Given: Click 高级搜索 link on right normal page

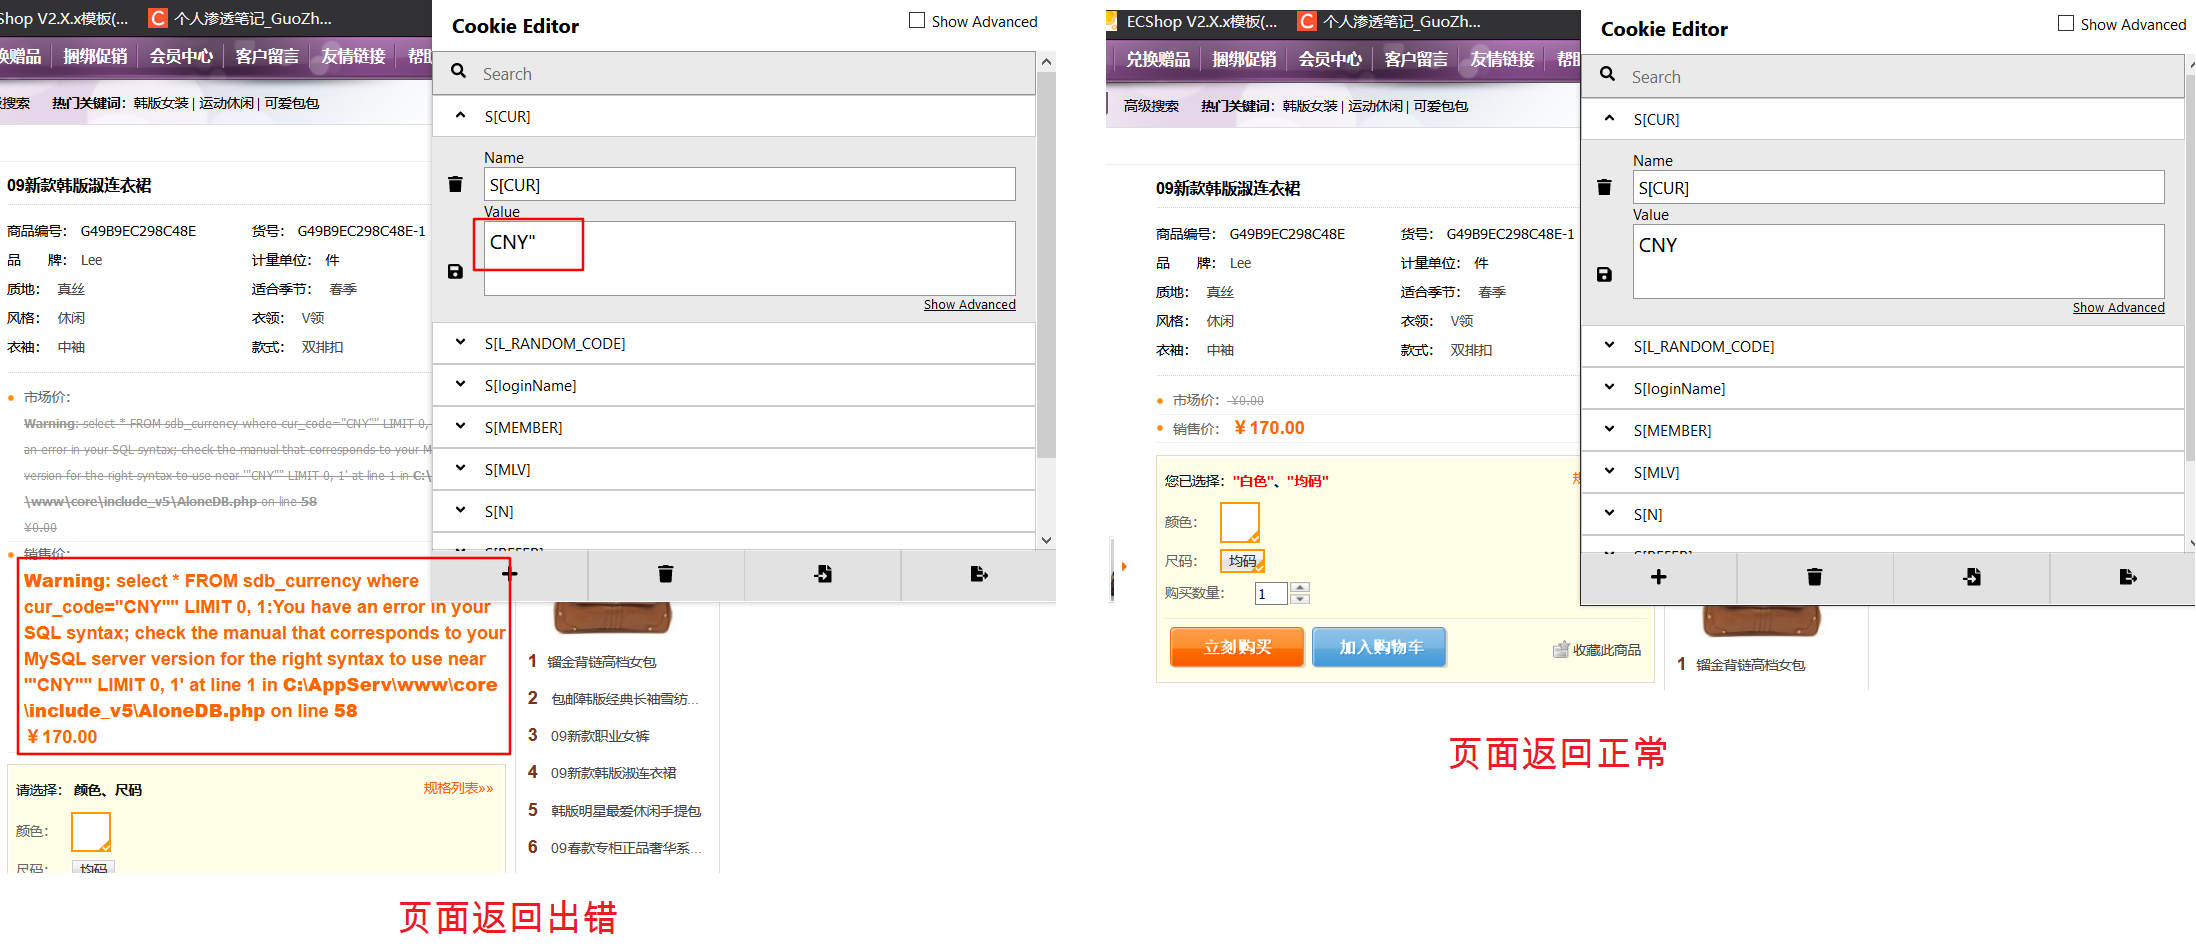Looking at the screenshot, I should pos(1151,106).
